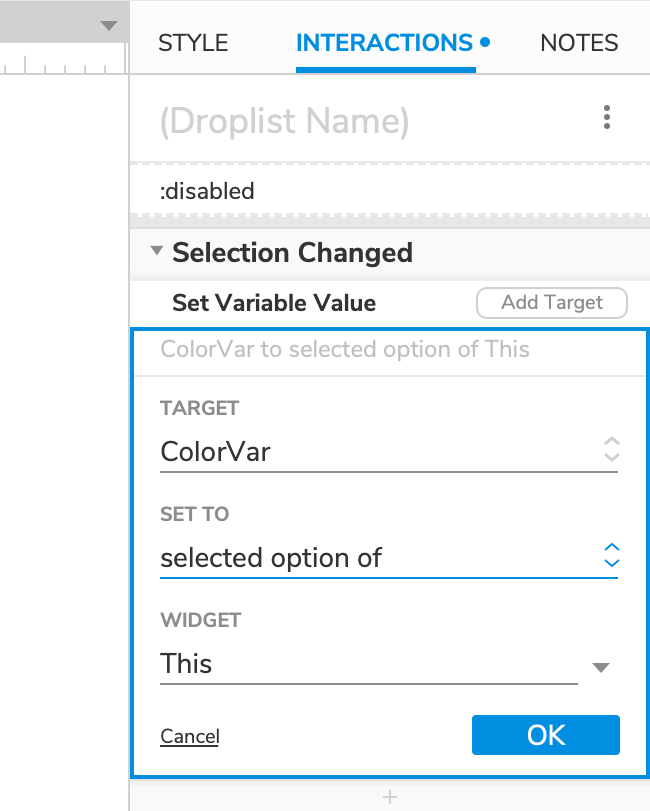The image size is (650, 811).
Task: Switch to the STYLE tab
Action: 193,43
